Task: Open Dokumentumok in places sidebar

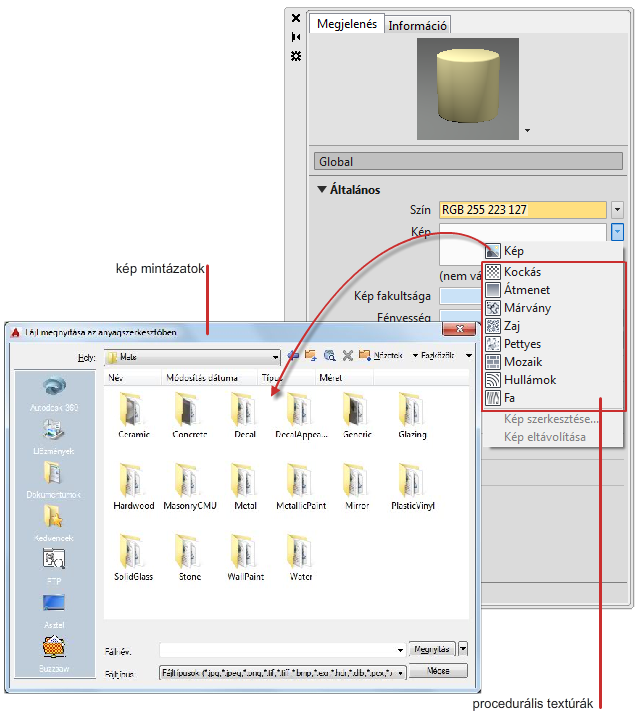Action: [x=54, y=480]
